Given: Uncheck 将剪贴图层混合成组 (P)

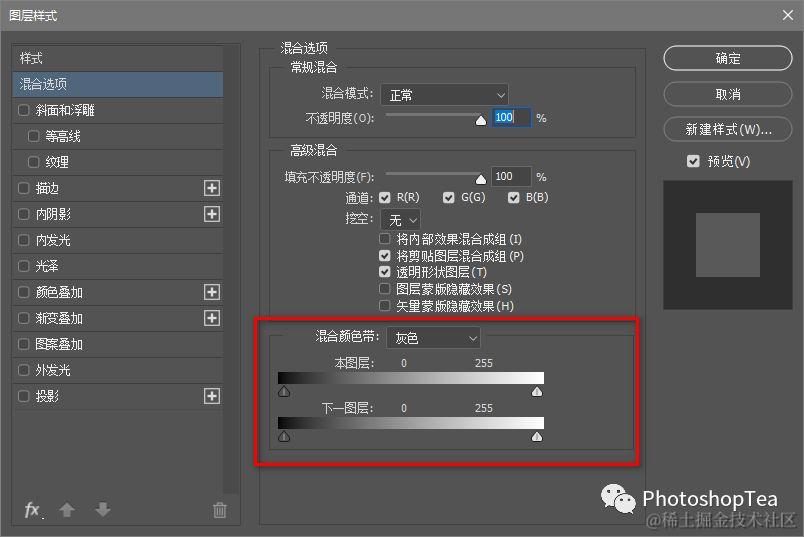Looking at the screenshot, I should 385,255.
